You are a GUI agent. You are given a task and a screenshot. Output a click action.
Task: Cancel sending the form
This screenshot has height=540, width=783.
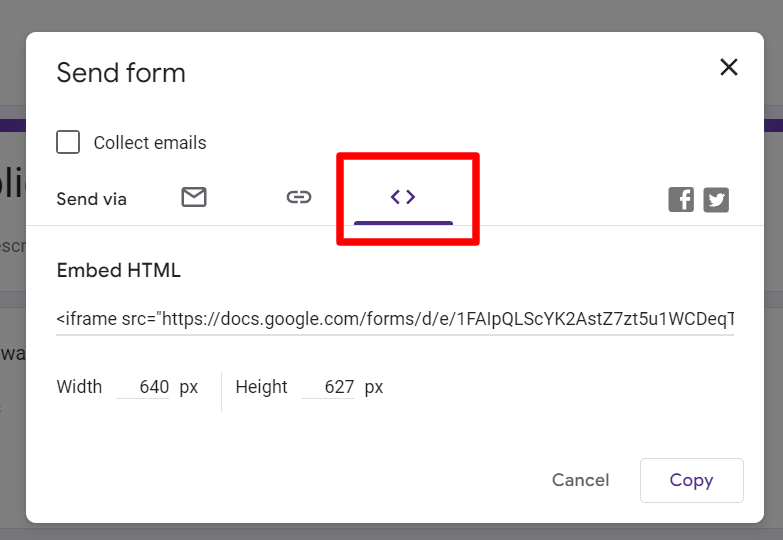580,480
